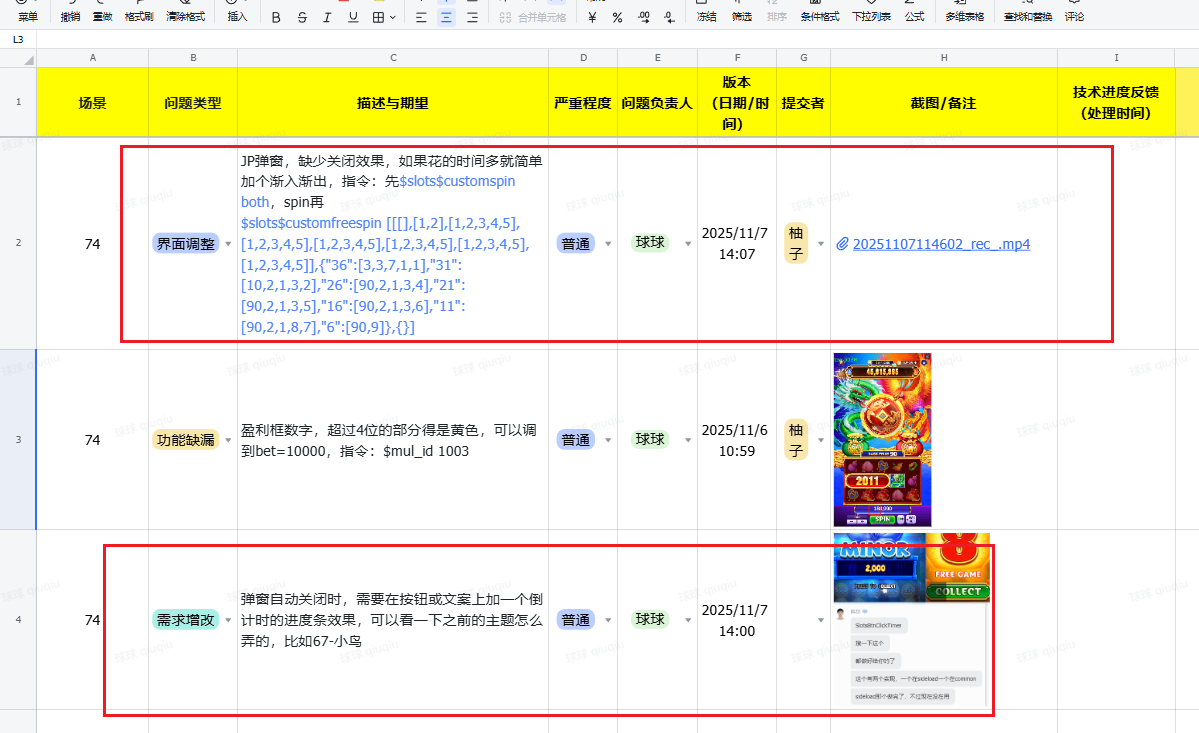Toggle italic text formatting
The height and width of the screenshot is (733, 1199).
[x=327, y=17]
